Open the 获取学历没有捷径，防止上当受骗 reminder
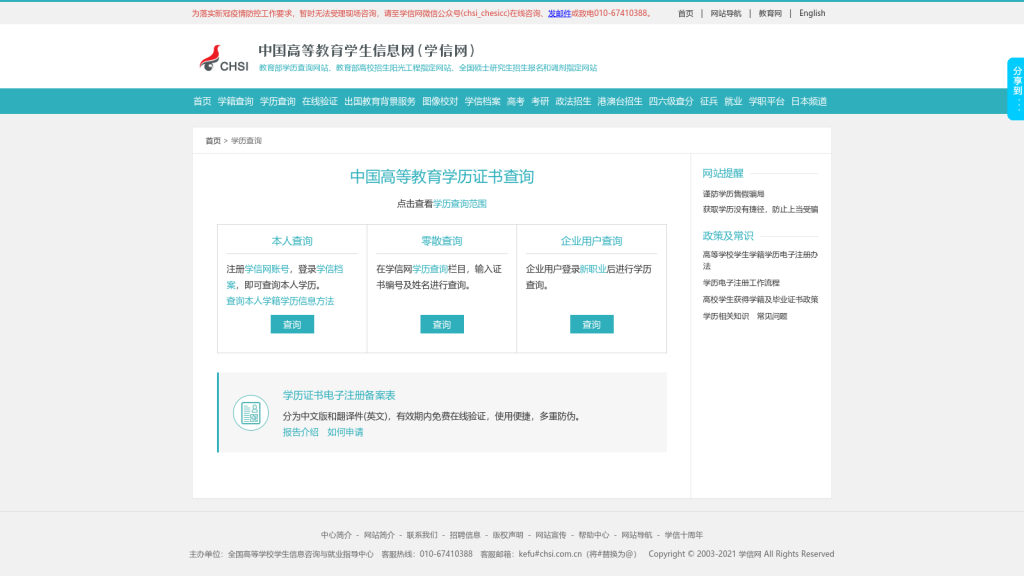 [x=760, y=210]
